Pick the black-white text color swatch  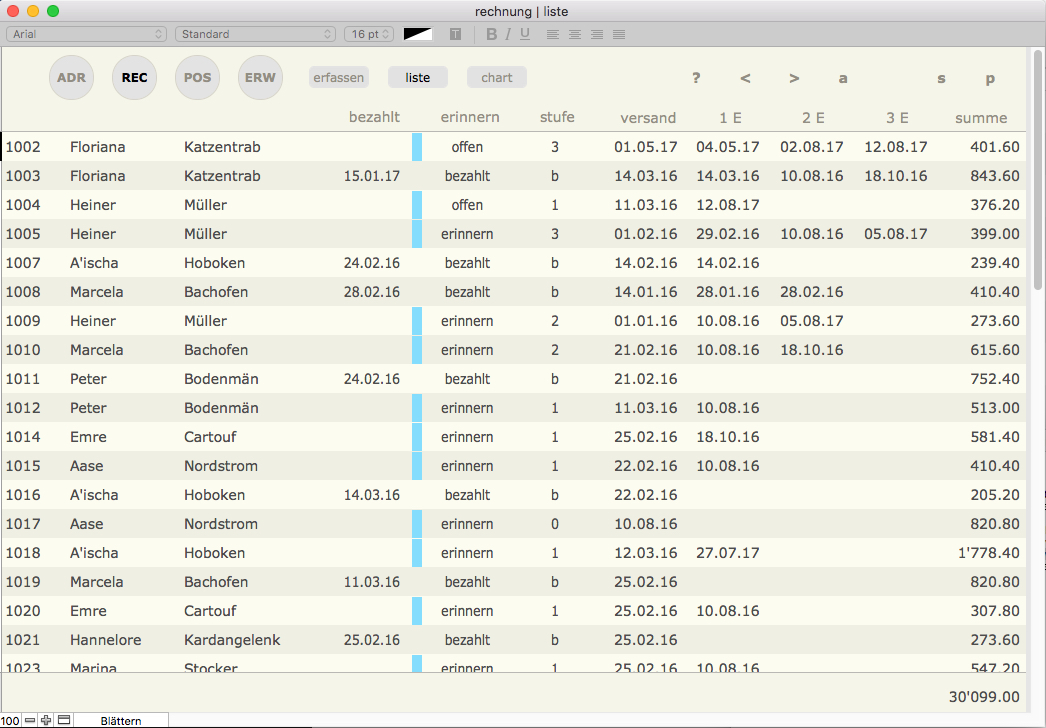pyautogui.click(x=418, y=34)
